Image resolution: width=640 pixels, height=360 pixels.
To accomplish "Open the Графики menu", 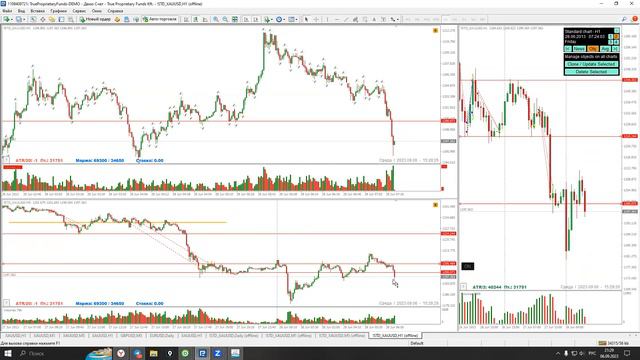I will click(x=59, y=11).
